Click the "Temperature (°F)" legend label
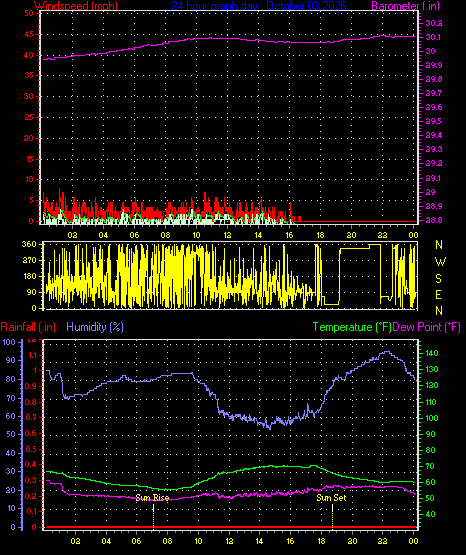The image size is (466, 555). (352, 327)
